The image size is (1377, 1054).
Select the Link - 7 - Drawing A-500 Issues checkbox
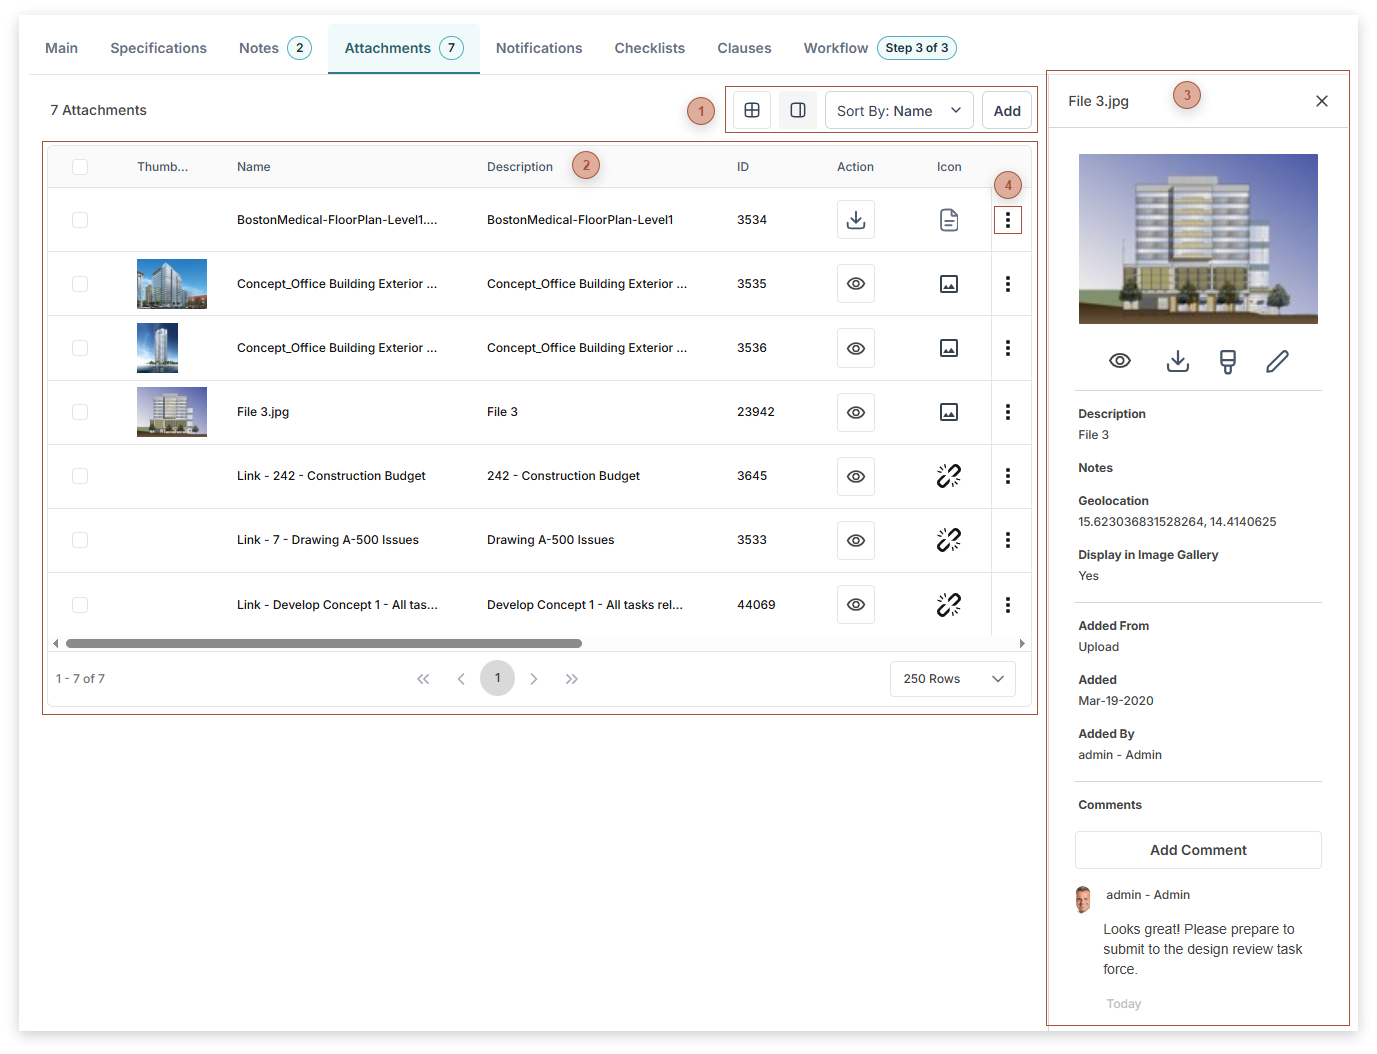tap(80, 540)
